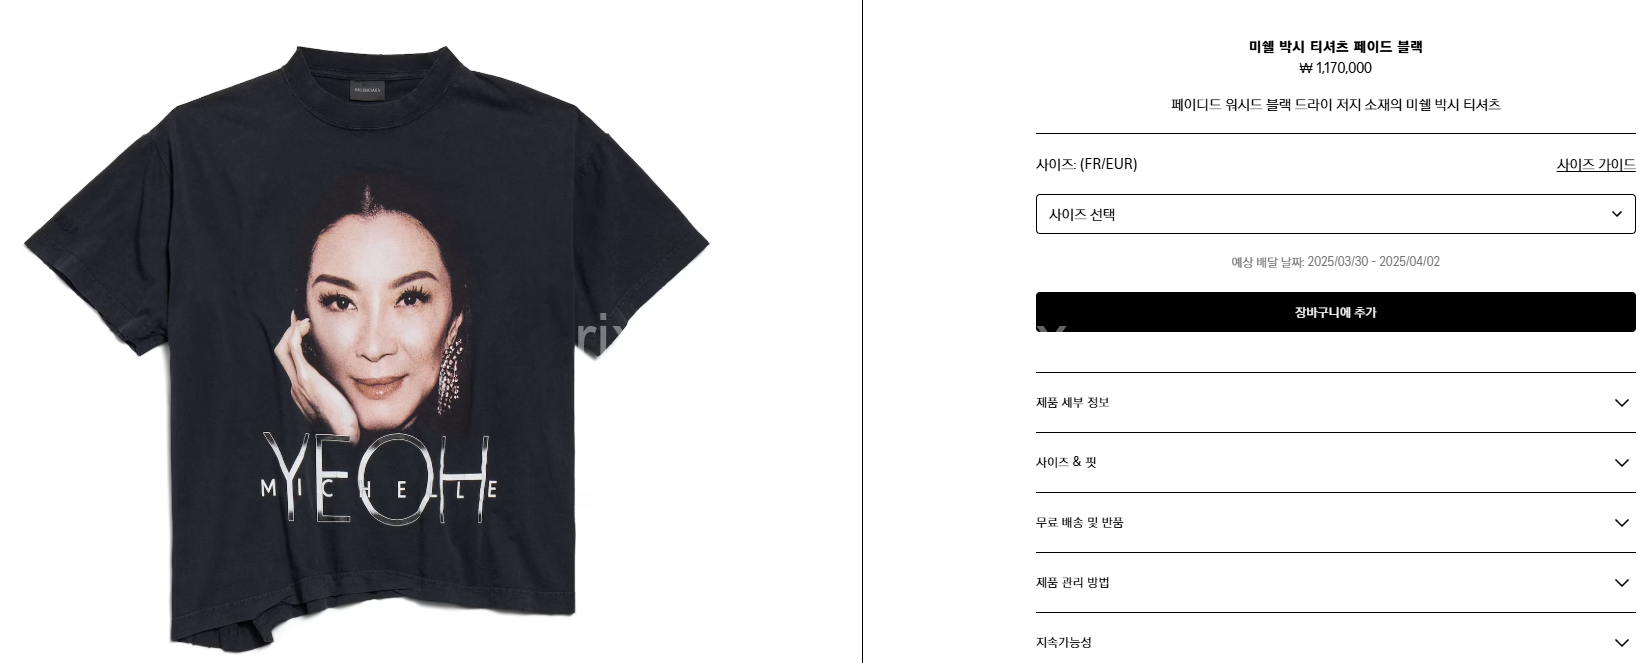The height and width of the screenshot is (663, 1642).
Task: Click the black T-shirt product image
Action: pyautogui.click(x=366, y=347)
